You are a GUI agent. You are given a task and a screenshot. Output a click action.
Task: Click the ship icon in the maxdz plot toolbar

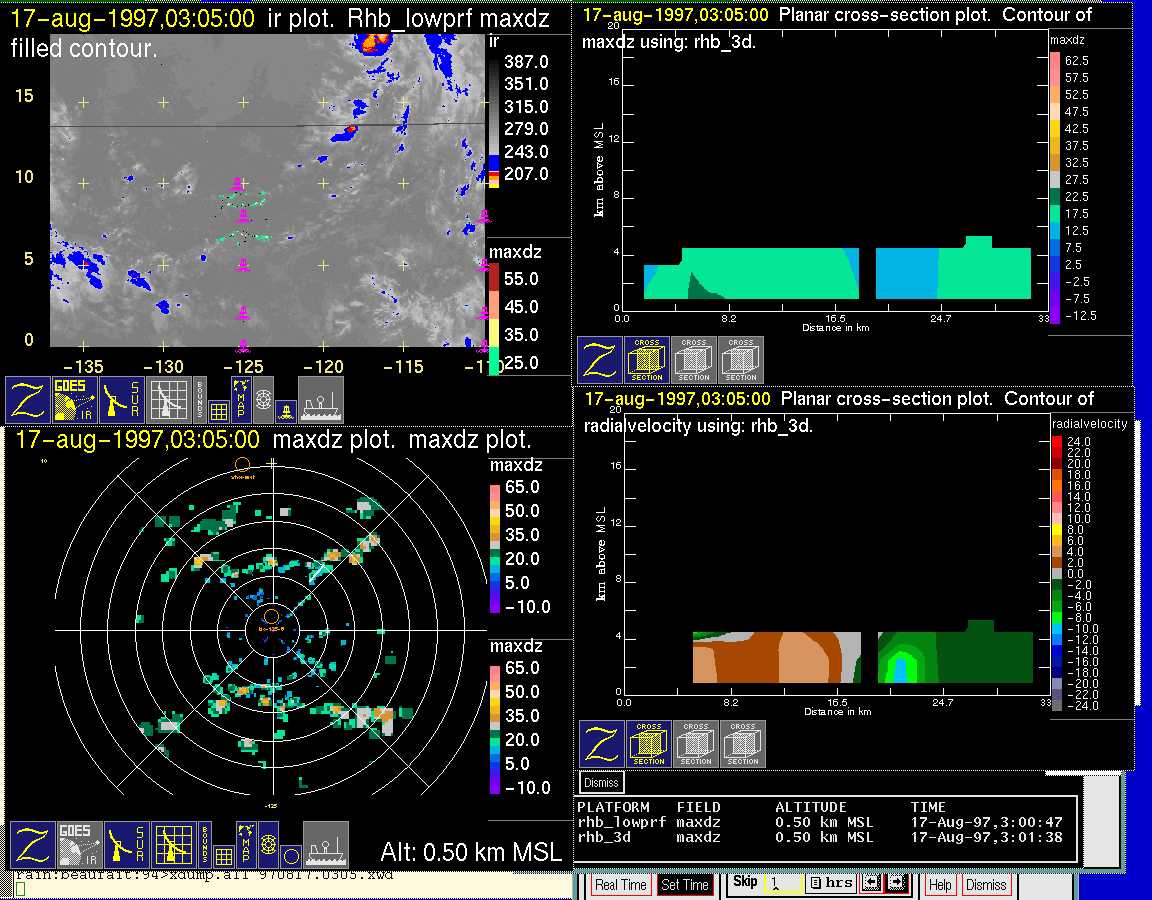[x=325, y=845]
